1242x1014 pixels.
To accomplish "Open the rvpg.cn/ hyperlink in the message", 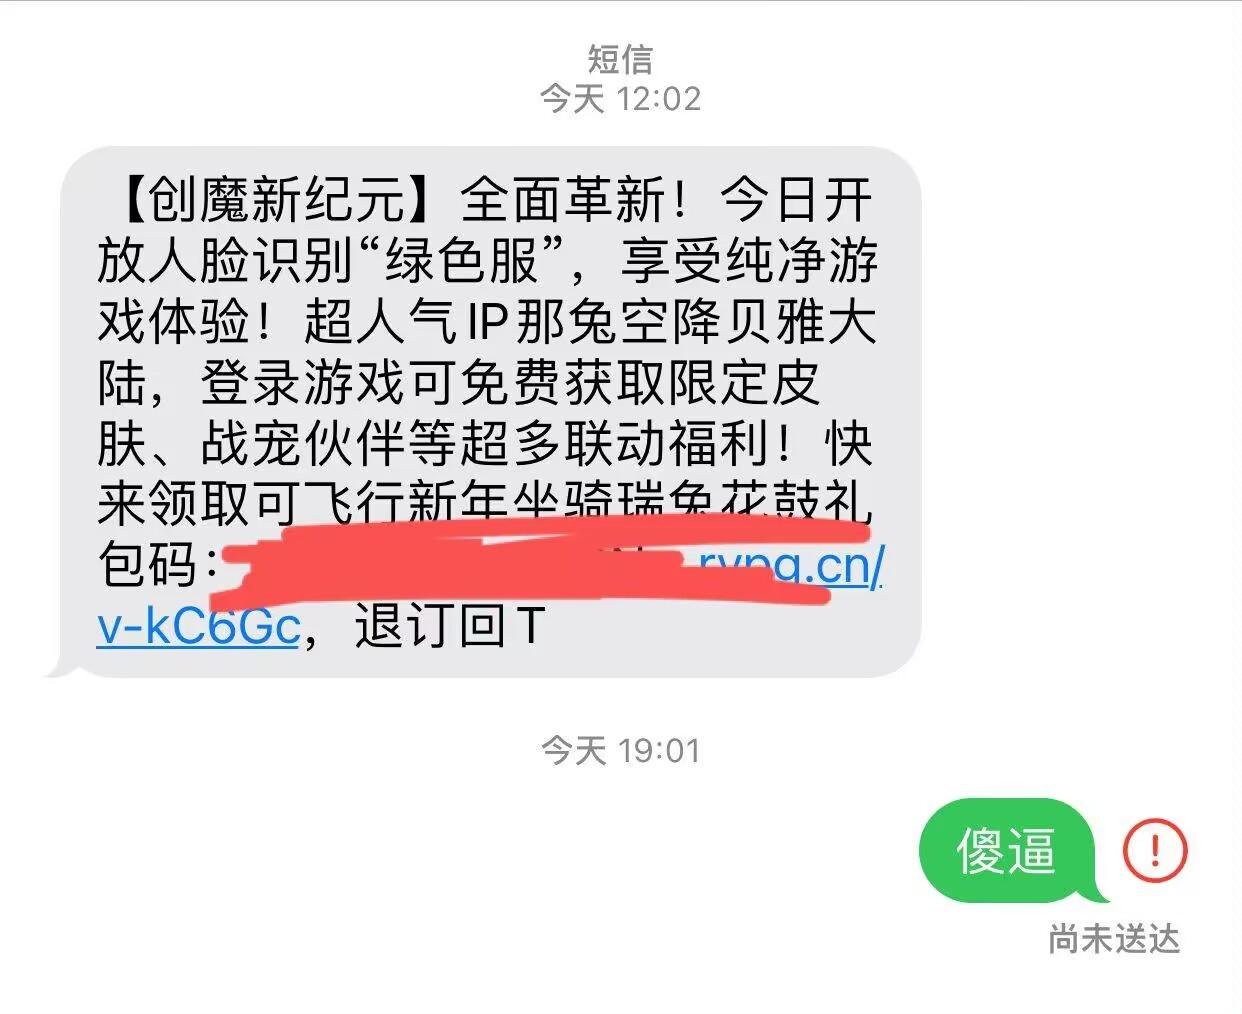I will point(790,567).
